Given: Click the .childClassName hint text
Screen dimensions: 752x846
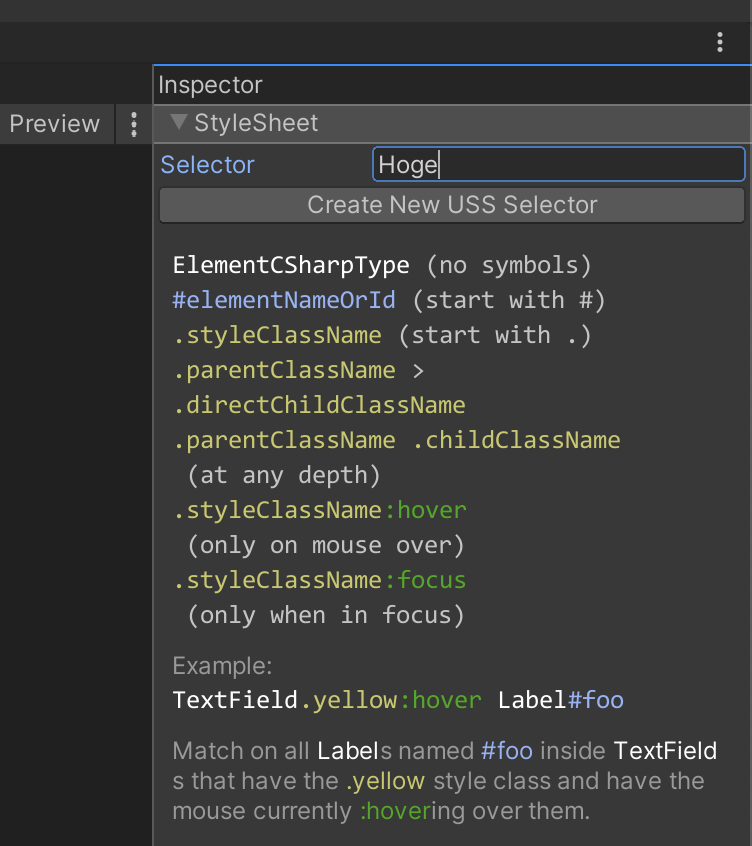Looking at the screenshot, I should pos(516,440).
